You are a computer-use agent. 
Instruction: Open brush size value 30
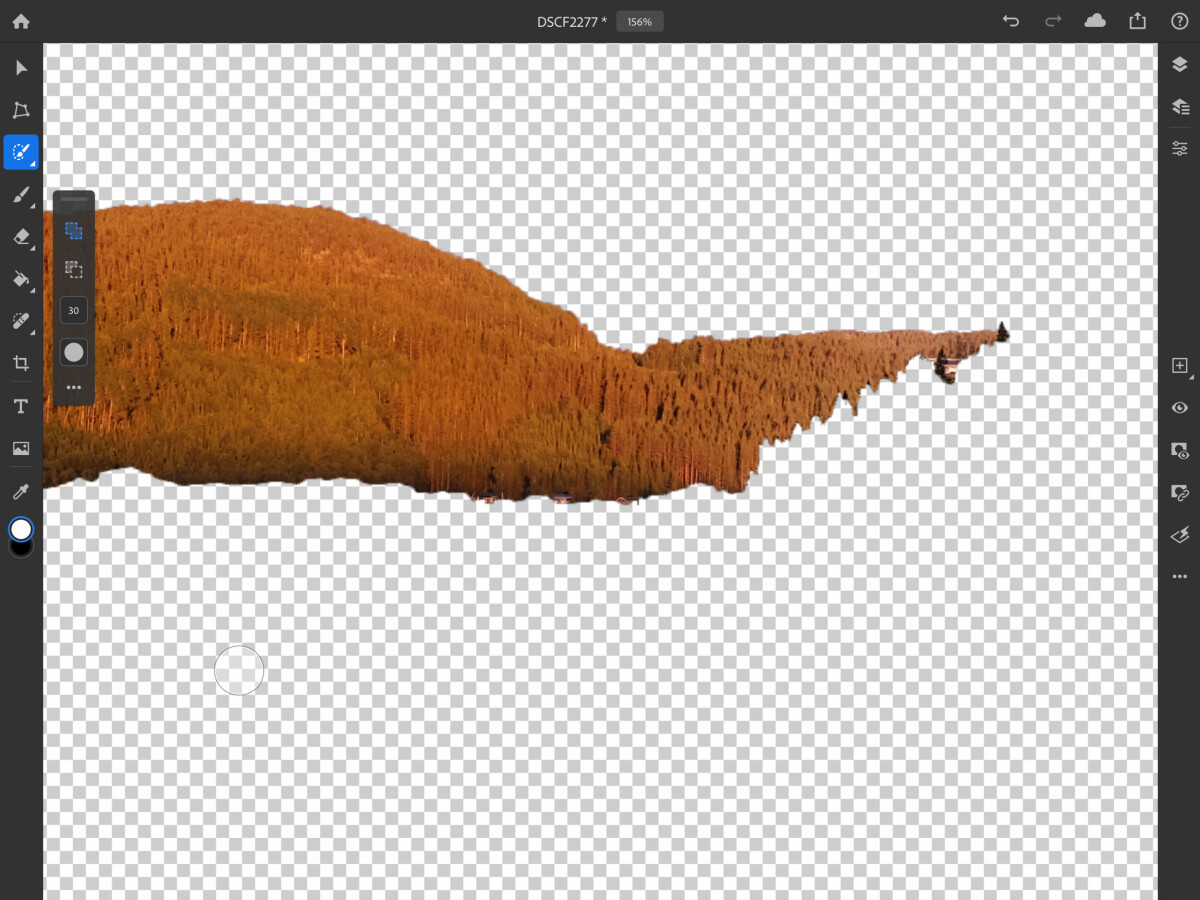[74, 311]
